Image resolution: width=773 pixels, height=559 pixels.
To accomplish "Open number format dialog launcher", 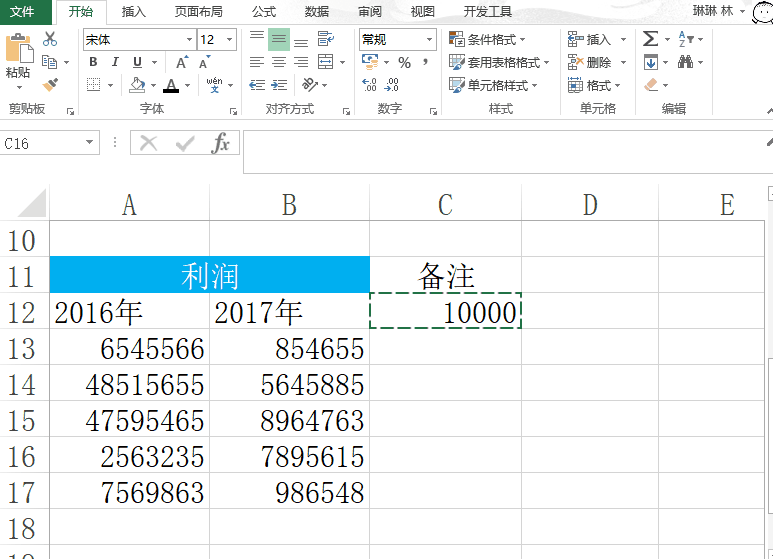I will pyautogui.click(x=433, y=112).
